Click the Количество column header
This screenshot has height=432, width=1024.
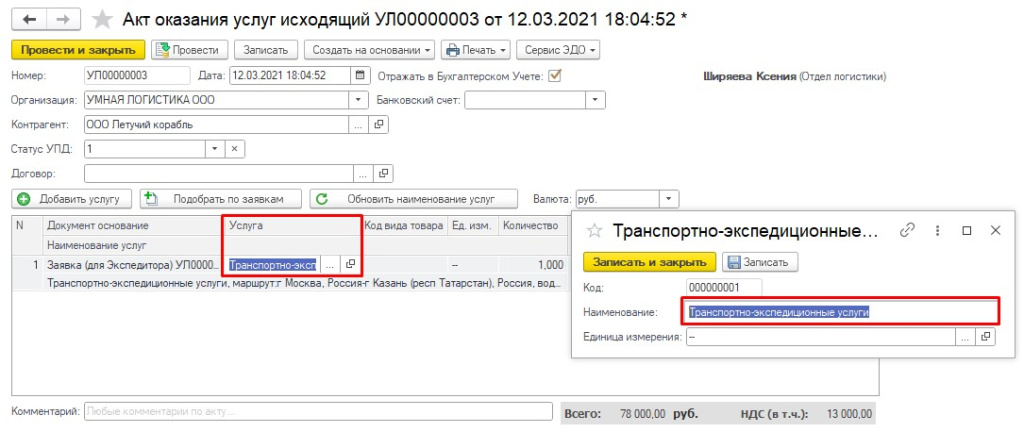pyautogui.click(x=533, y=226)
